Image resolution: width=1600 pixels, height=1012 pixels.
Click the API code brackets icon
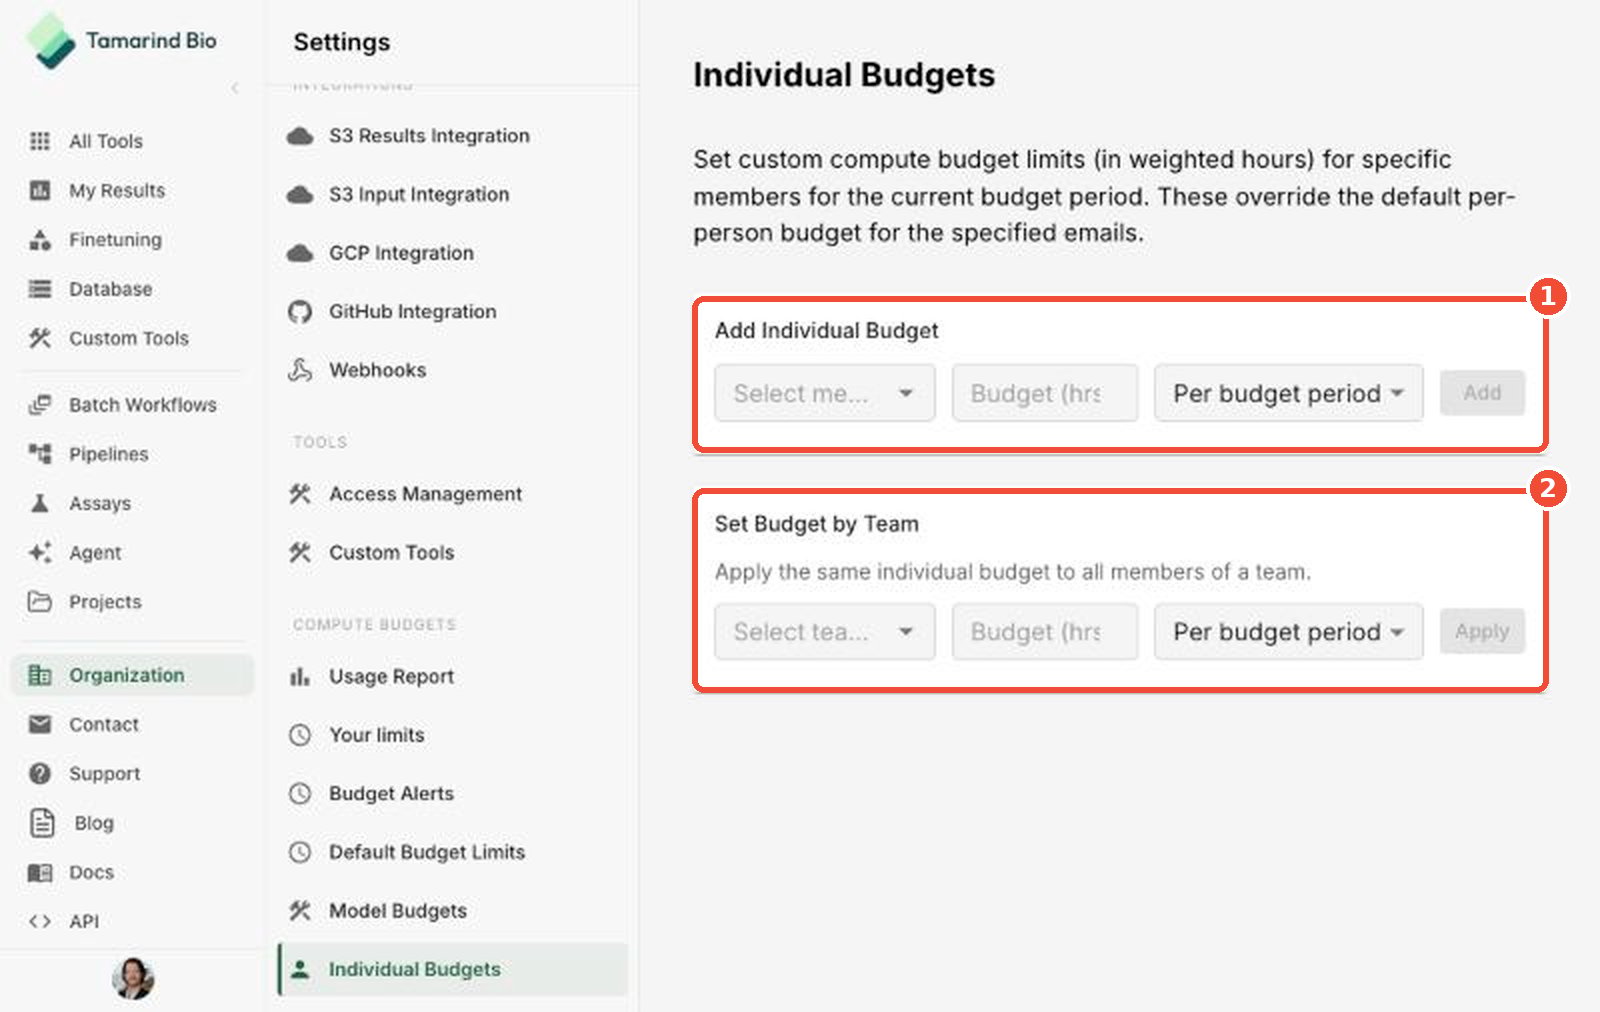point(40,921)
